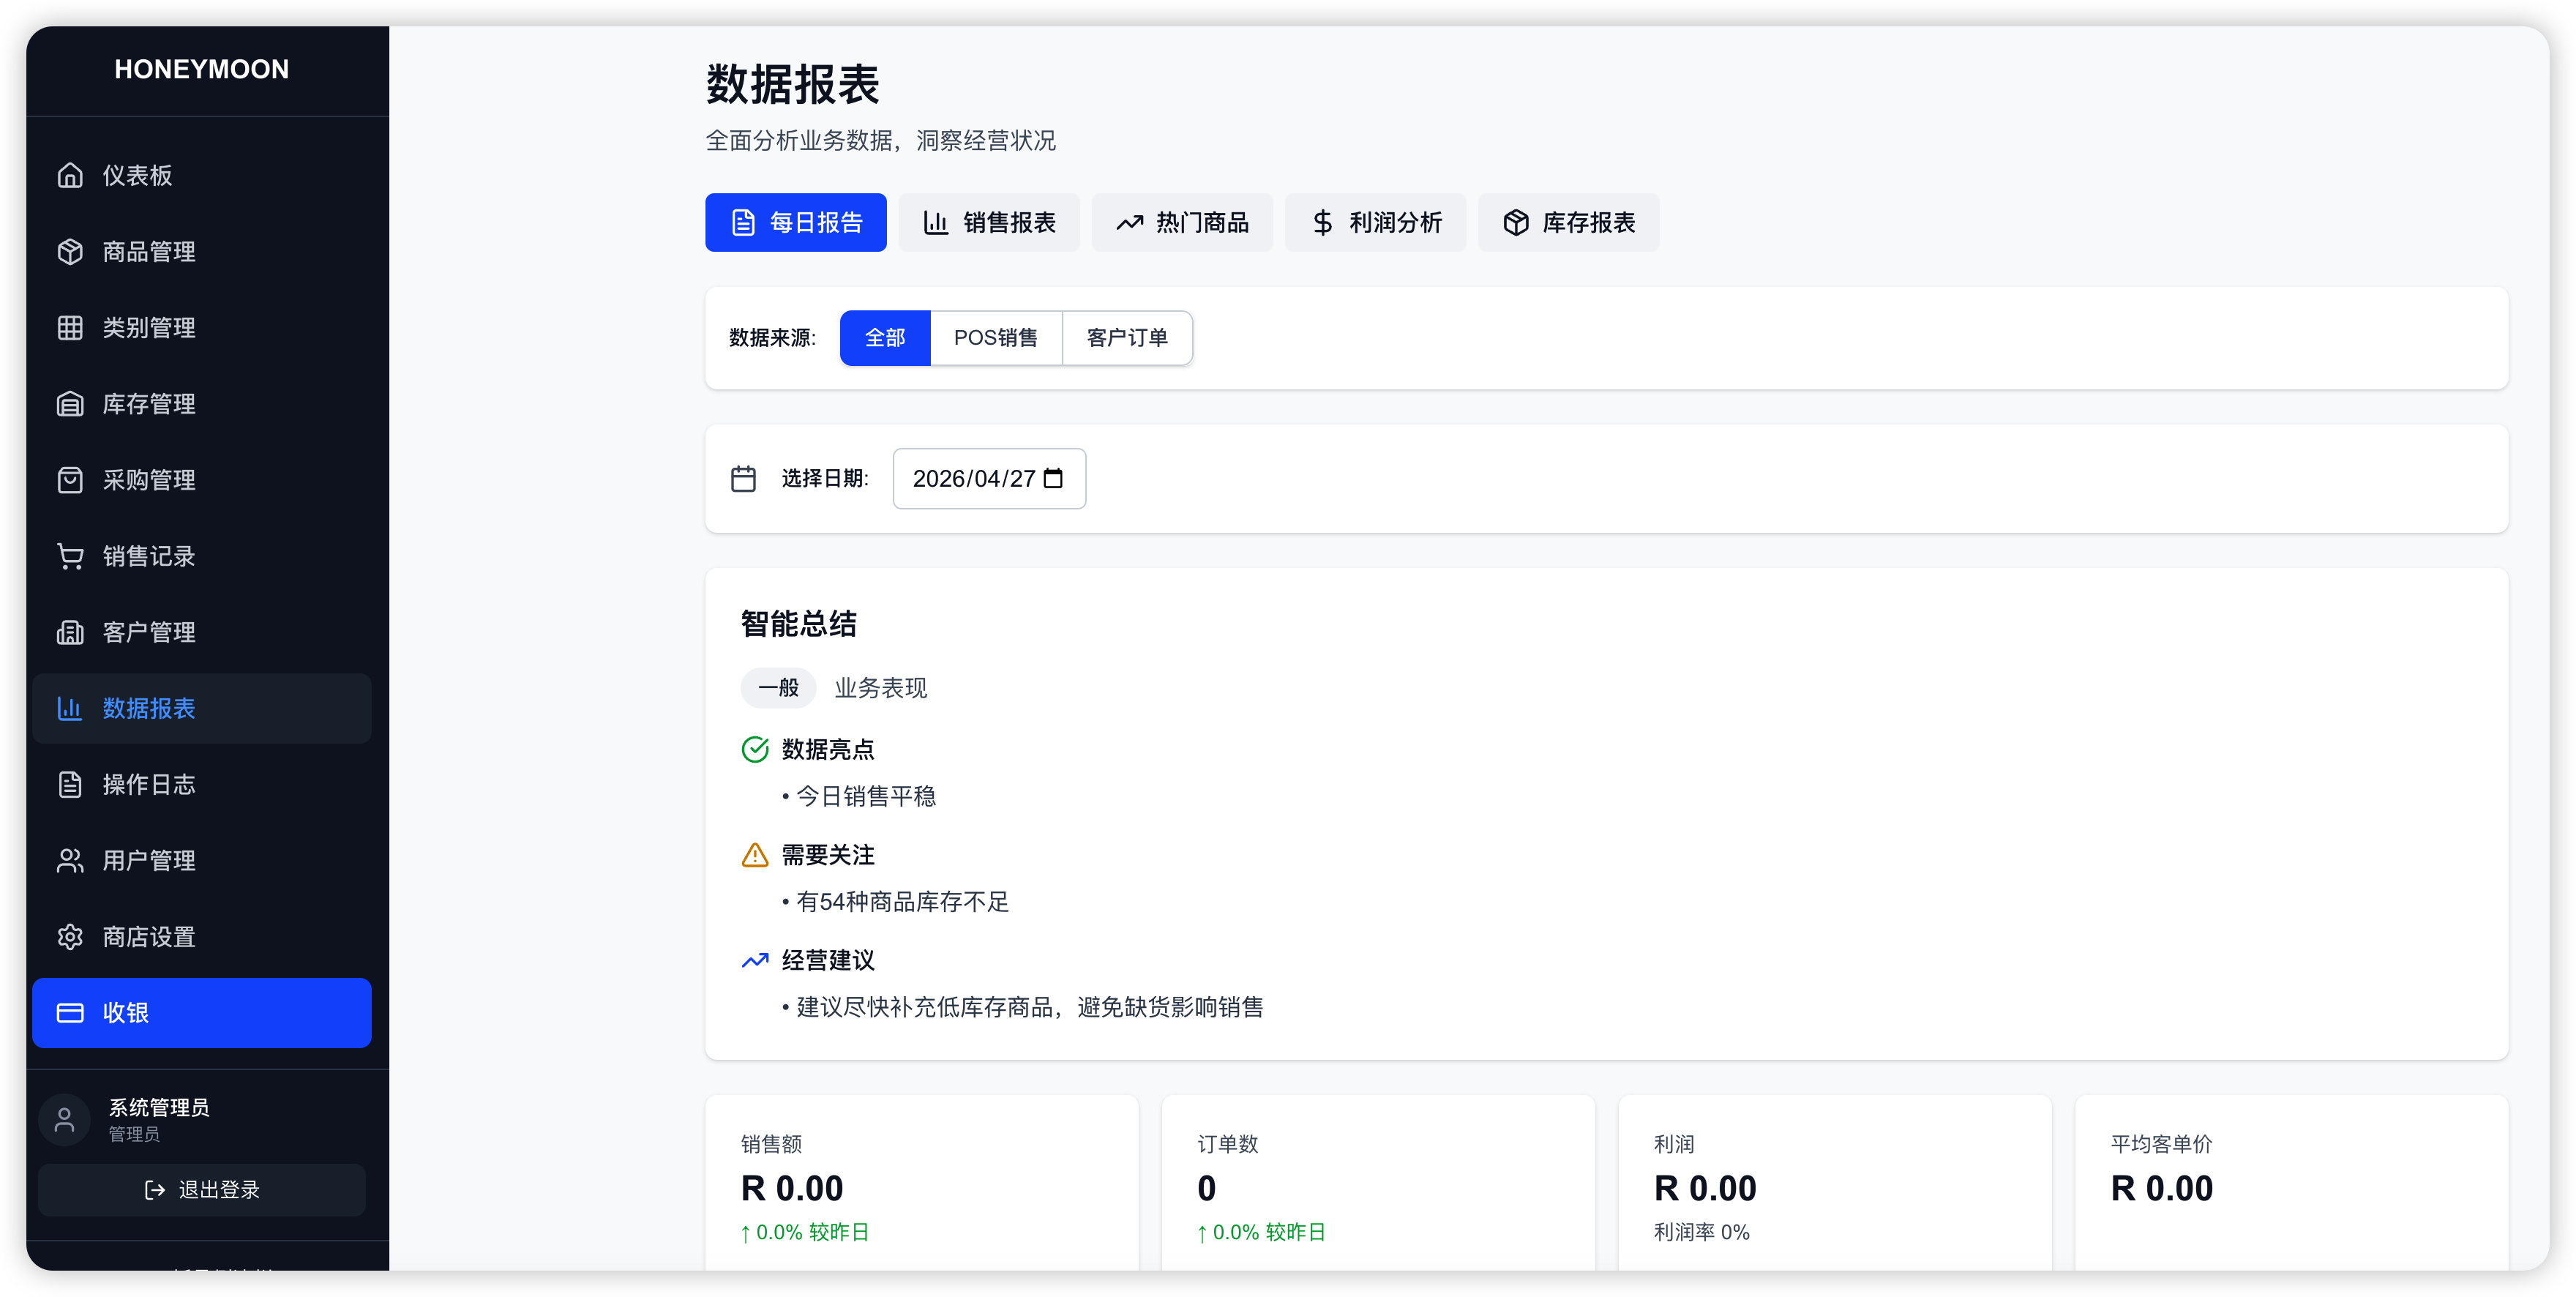Click the green check icon by 数据亮点

(755, 749)
